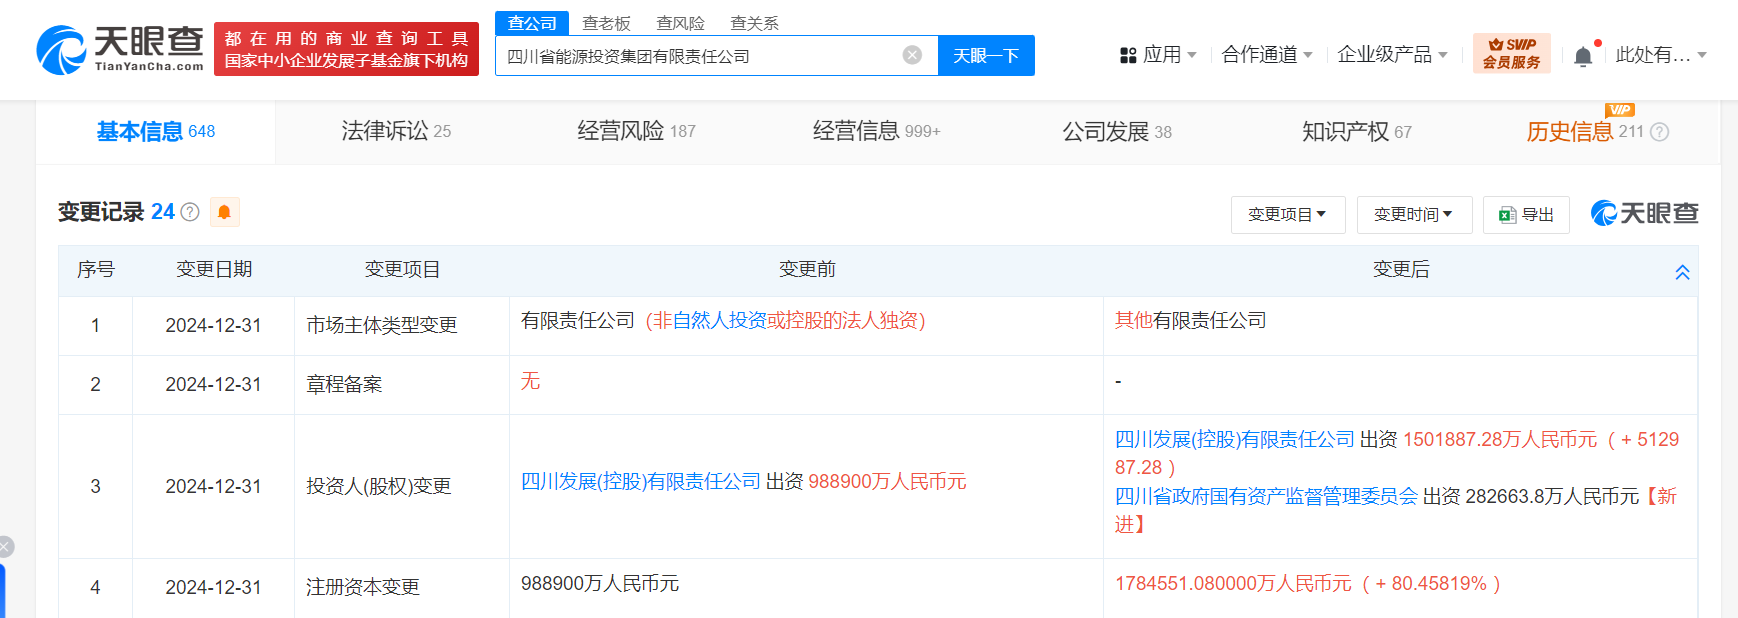
Task: Open the 合作通道 menu
Action: click(1267, 55)
